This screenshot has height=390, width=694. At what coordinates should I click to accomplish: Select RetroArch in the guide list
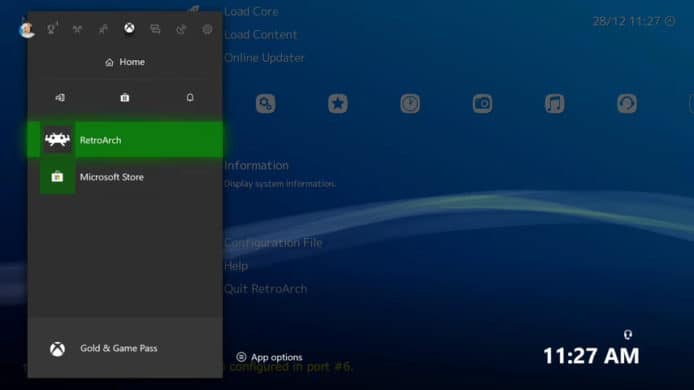[125, 140]
